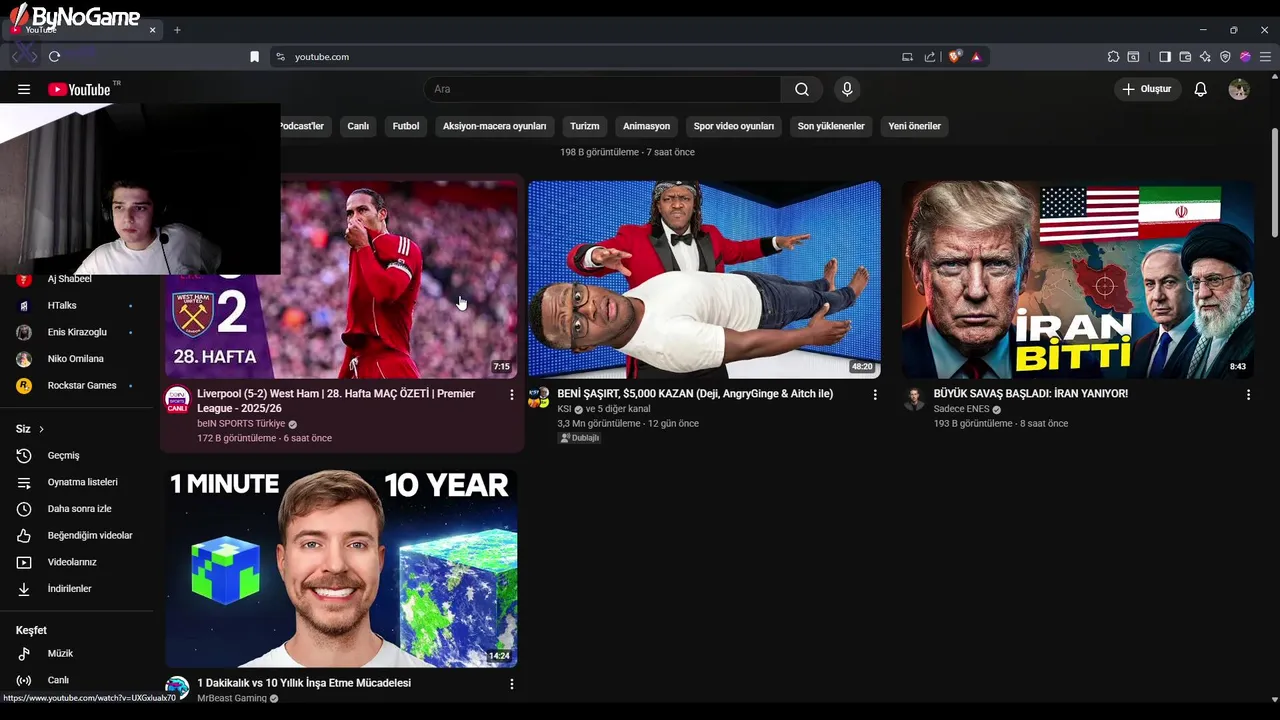
Task: Click the Ara search input field
Action: click(x=602, y=89)
